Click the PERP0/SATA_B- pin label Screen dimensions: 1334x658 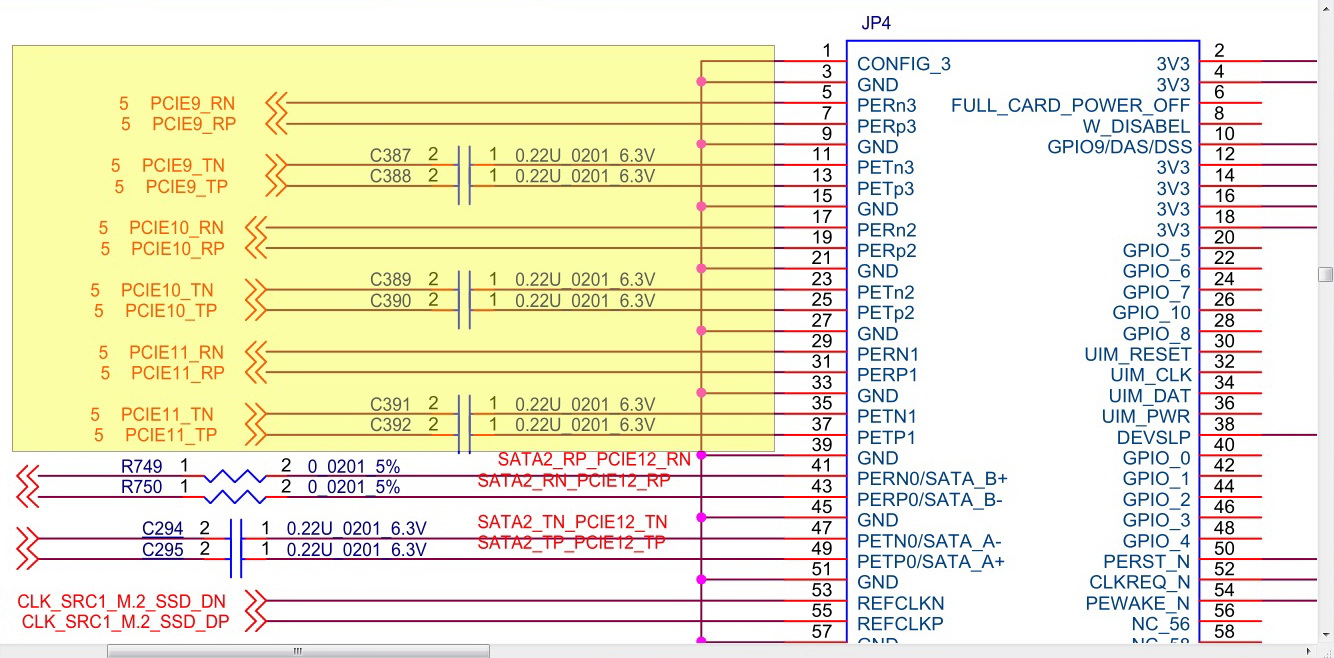[930, 499]
